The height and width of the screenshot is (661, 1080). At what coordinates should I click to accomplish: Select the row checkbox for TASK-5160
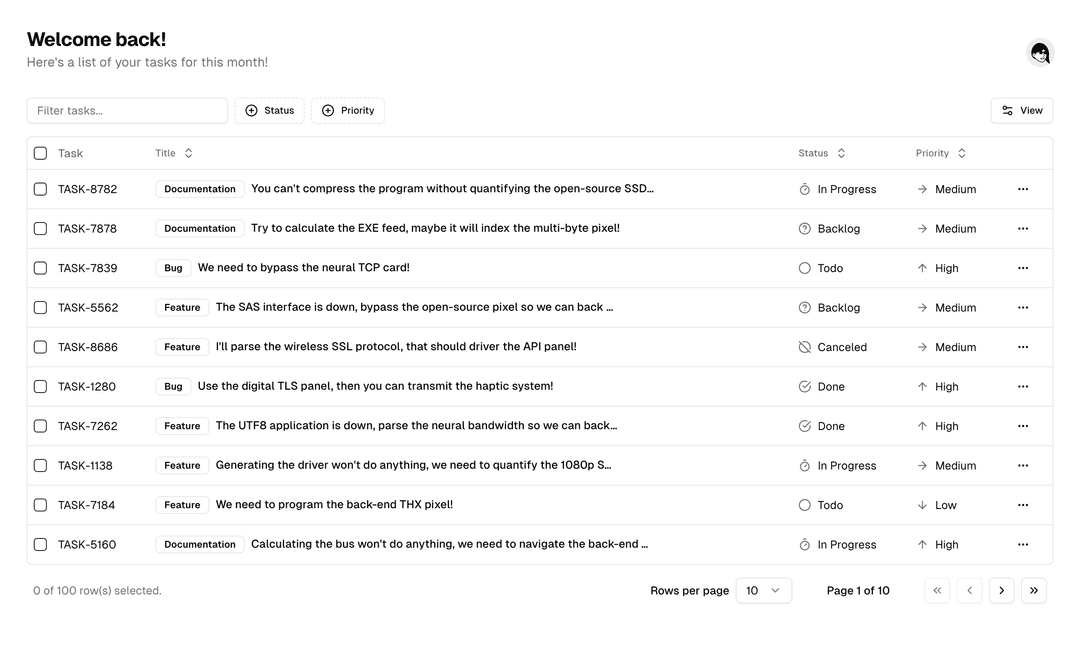[40, 544]
